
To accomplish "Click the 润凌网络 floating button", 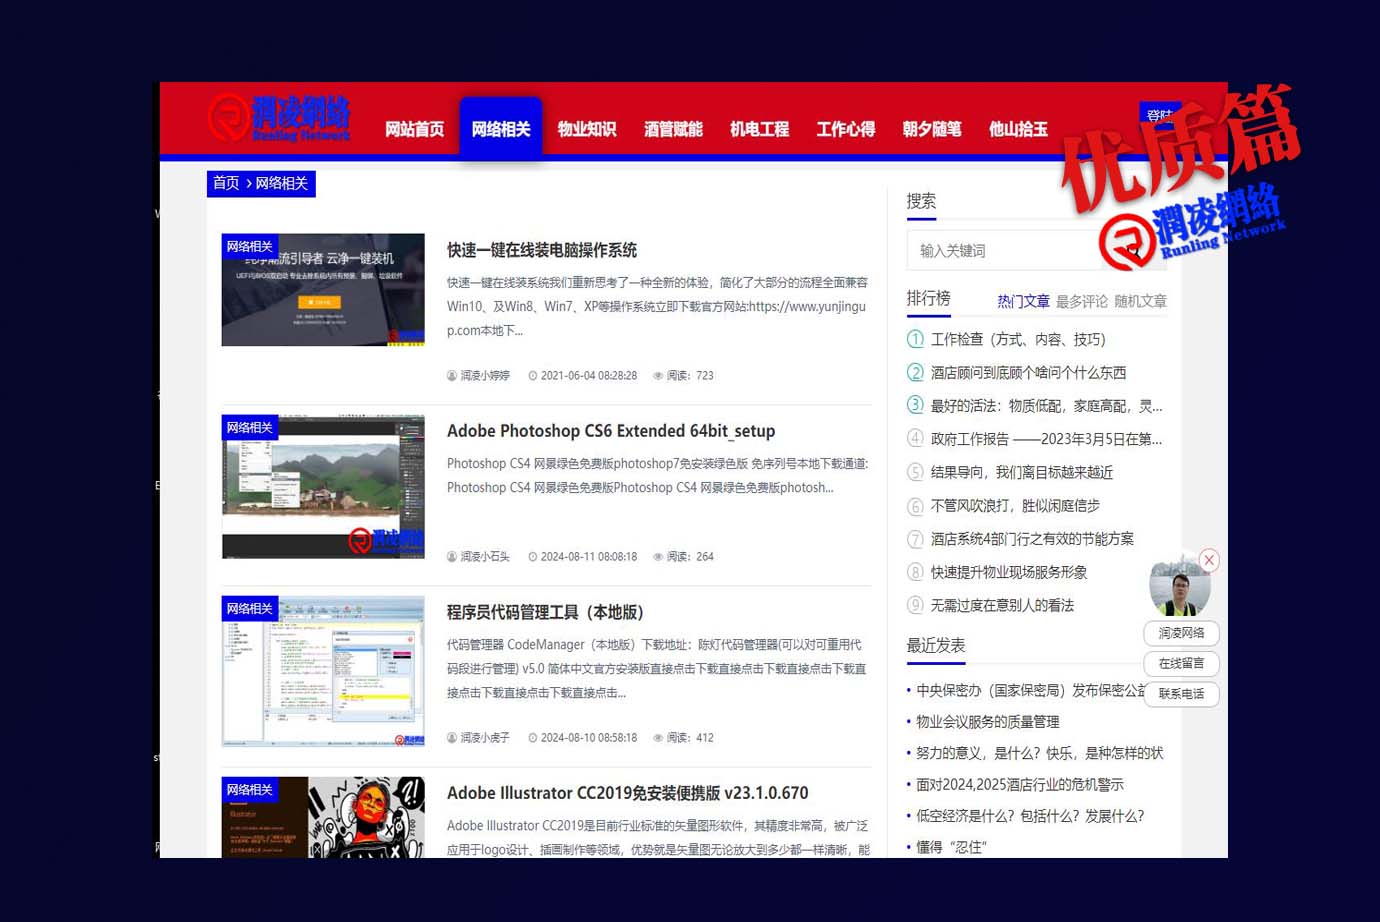I will 1181,633.
